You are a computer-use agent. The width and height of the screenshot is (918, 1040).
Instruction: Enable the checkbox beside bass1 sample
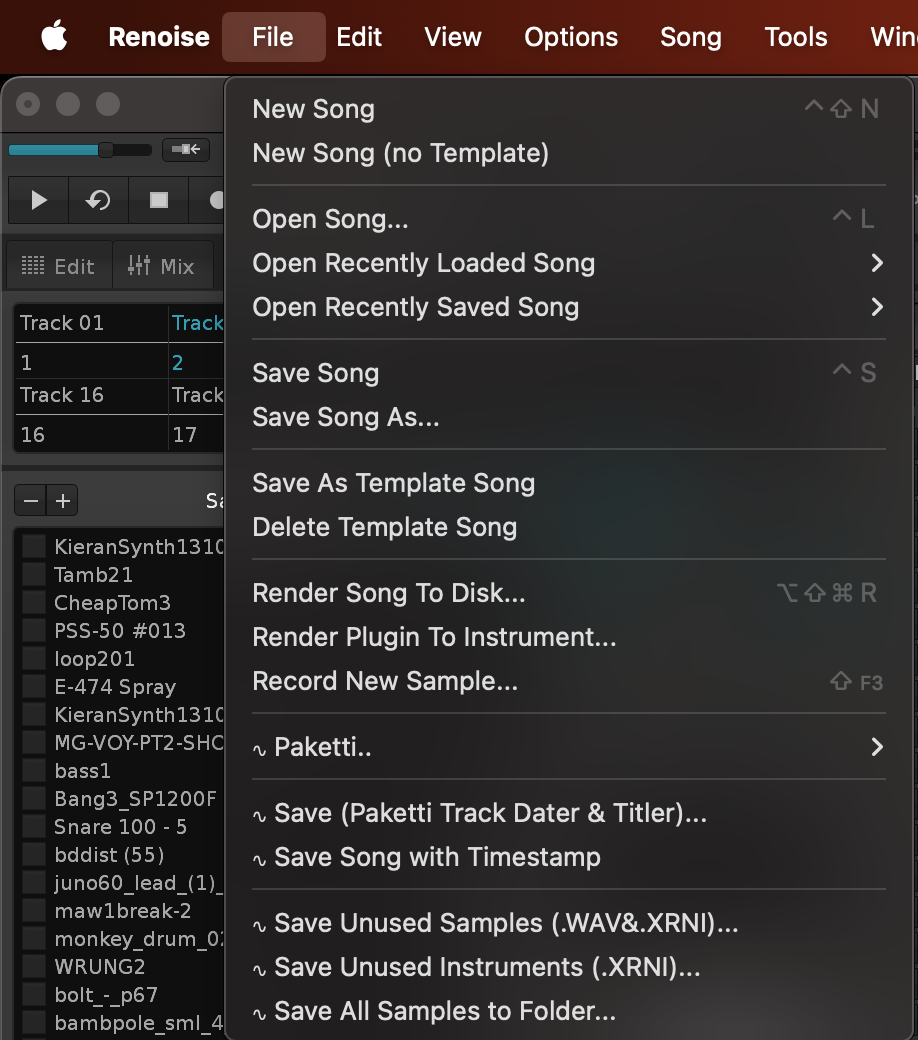point(35,771)
